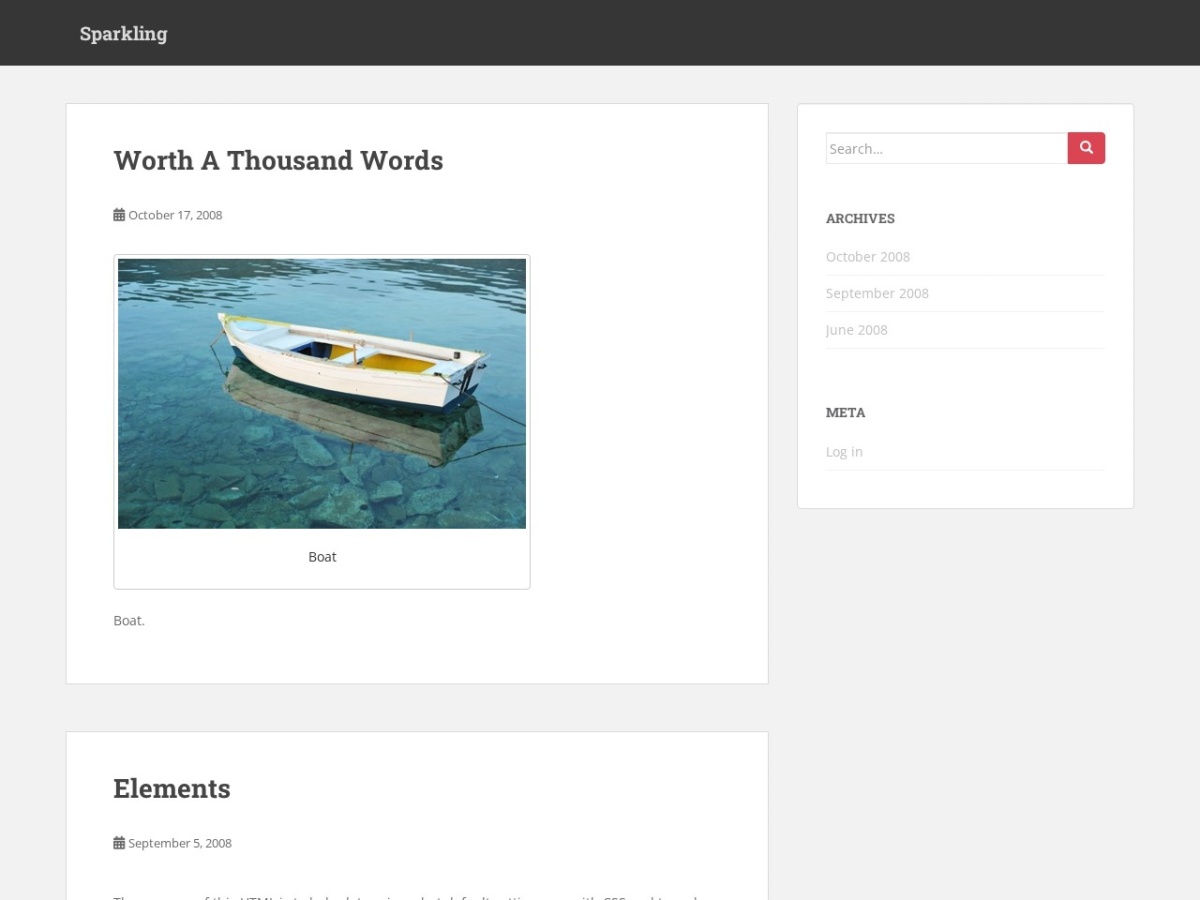This screenshot has height=900, width=1200.
Task: Click the Boat. paragraph text
Action: (129, 621)
